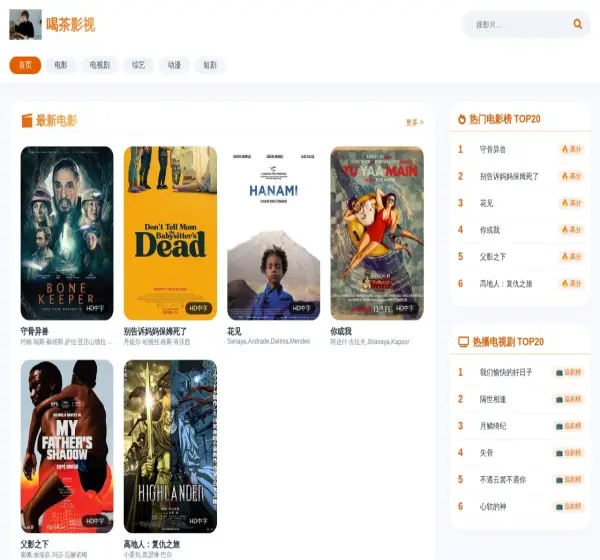The height and width of the screenshot is (560, 600).
Task: Select 高地人：复仇之旅 in hot movies ranking
Action: click(x=506, y=284)
